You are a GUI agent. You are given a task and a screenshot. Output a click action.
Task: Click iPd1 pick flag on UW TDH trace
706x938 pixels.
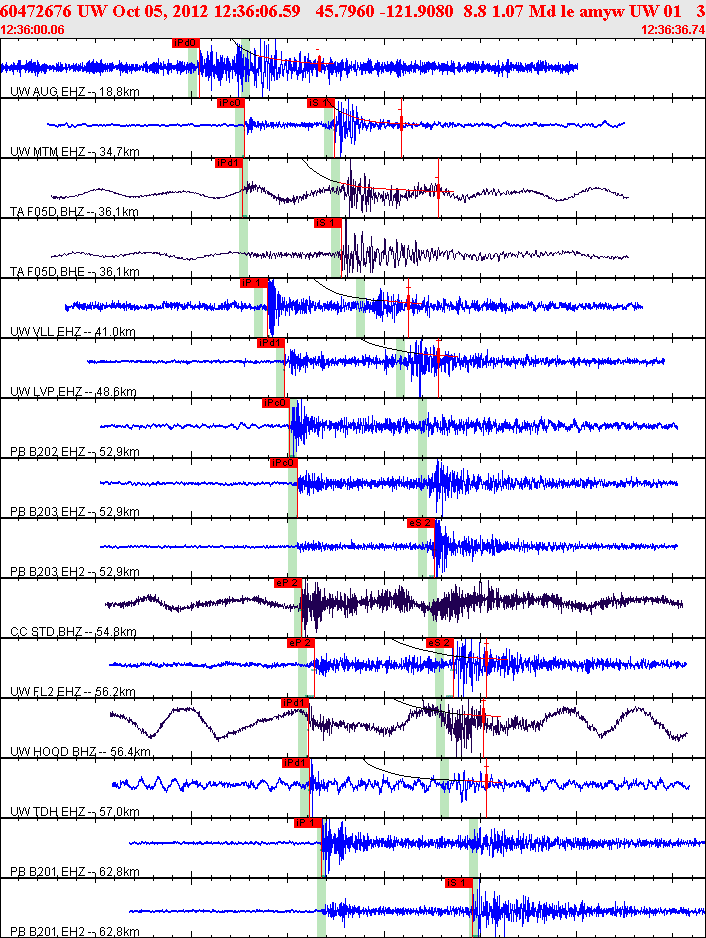pos(296,763)
